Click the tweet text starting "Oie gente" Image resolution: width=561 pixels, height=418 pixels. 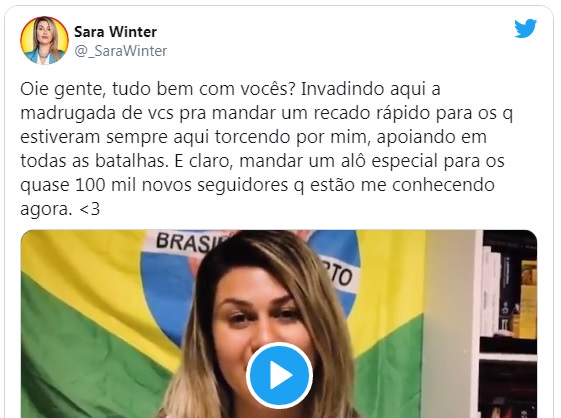click(267, 149)
